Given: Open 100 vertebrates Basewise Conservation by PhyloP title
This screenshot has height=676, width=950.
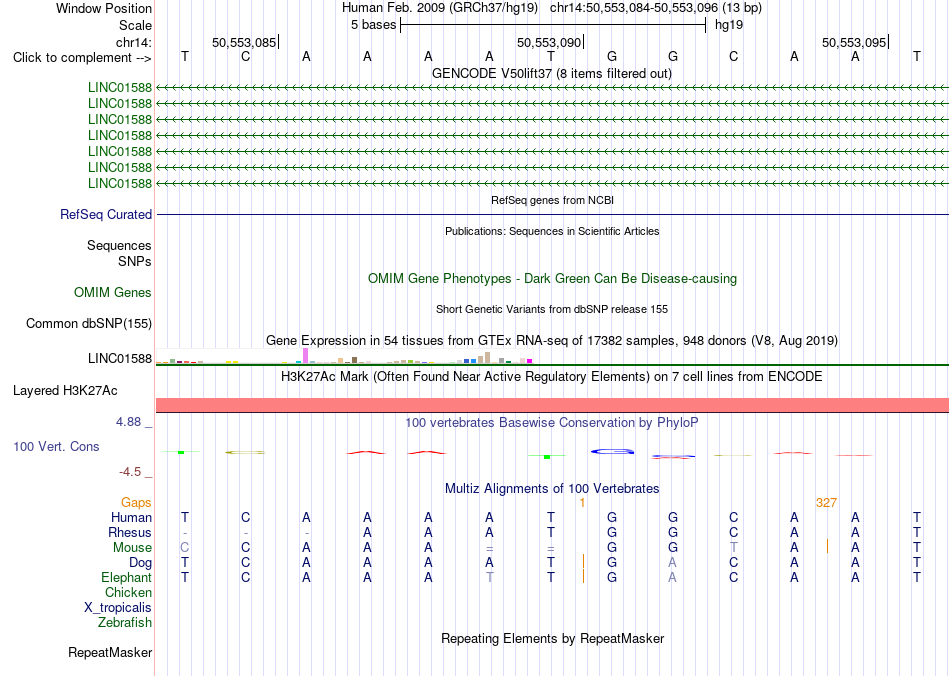Looking at the screenshot, I should point(552,423).
